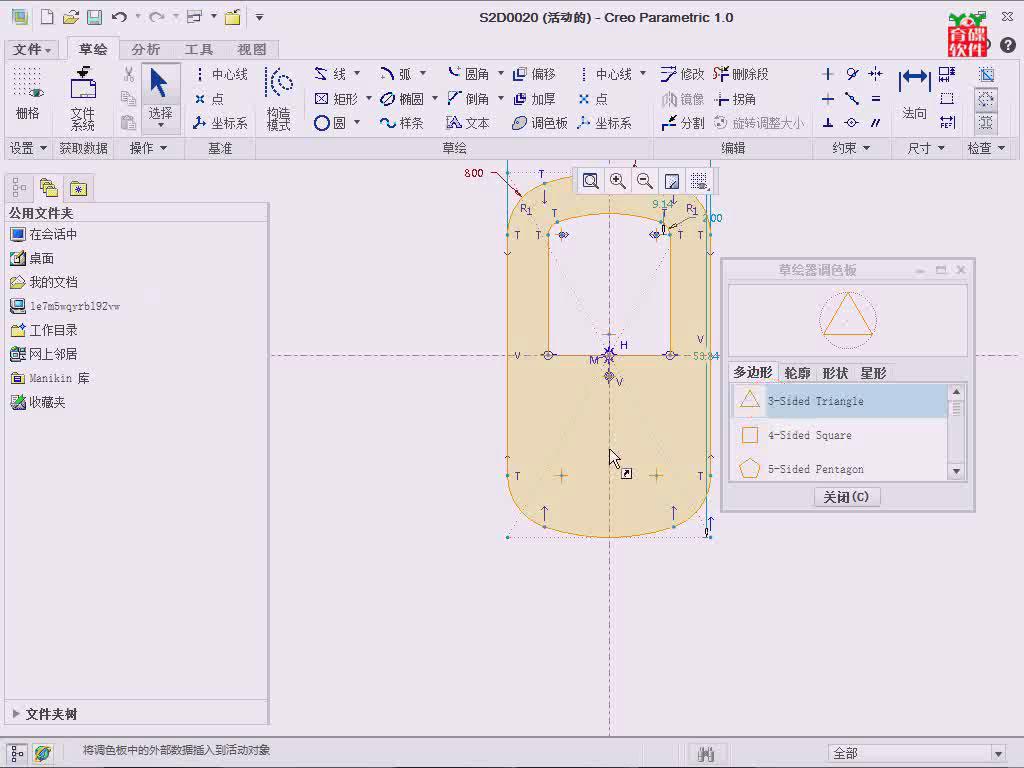Select the 圆 (Circle) tool
Viewport: 1024px width, 768px height.
point(330,123)
